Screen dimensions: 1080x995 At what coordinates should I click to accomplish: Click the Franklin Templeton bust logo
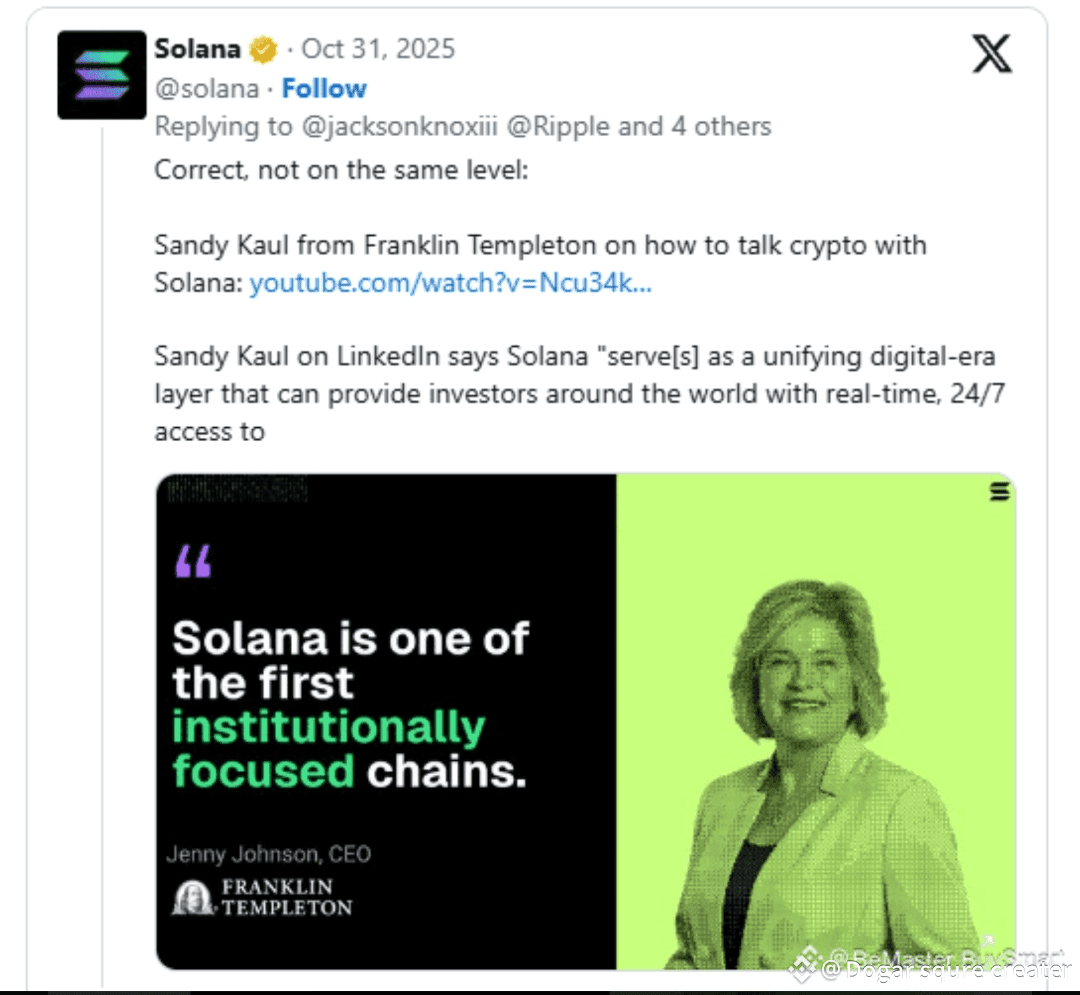(x=191, y=897)
